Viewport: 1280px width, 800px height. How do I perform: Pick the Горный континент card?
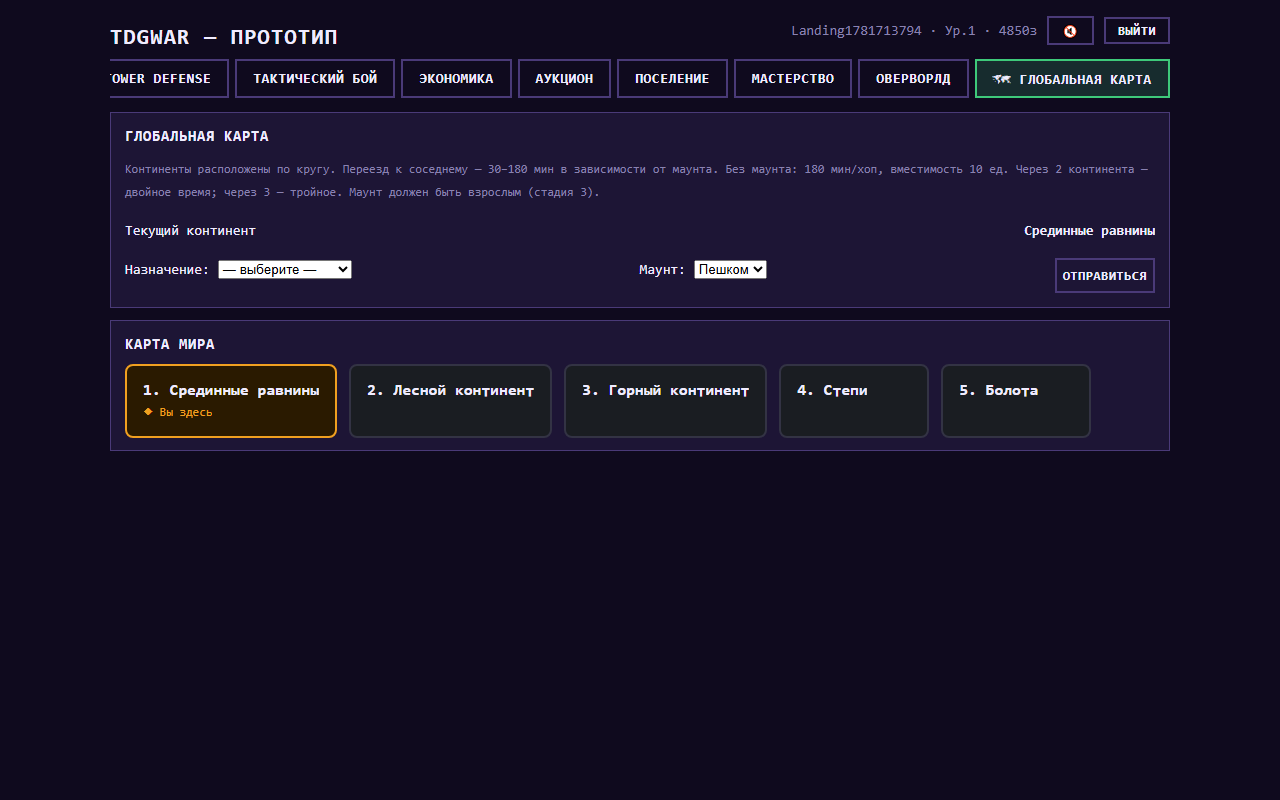pos(665,401)
